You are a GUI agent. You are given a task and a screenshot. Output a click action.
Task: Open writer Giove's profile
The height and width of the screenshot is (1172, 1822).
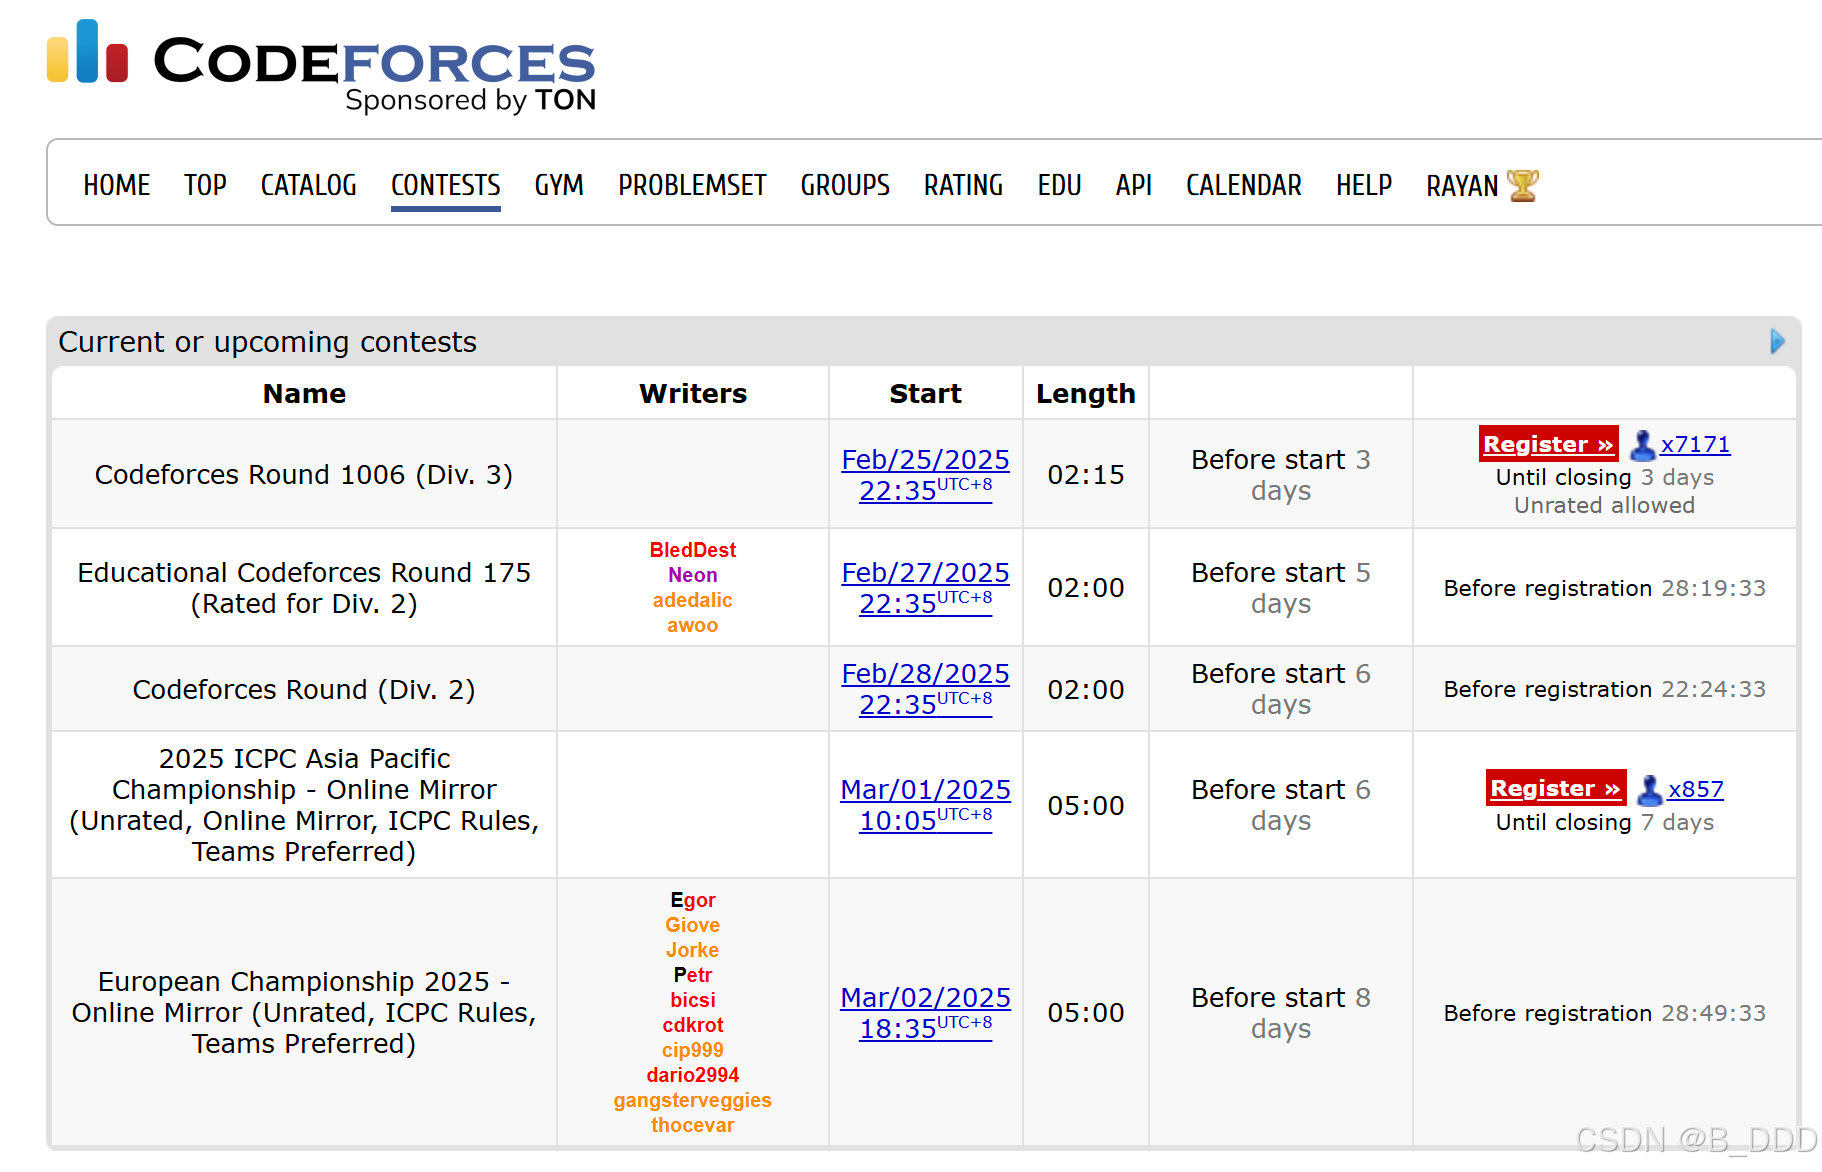[x=692, y=925]
